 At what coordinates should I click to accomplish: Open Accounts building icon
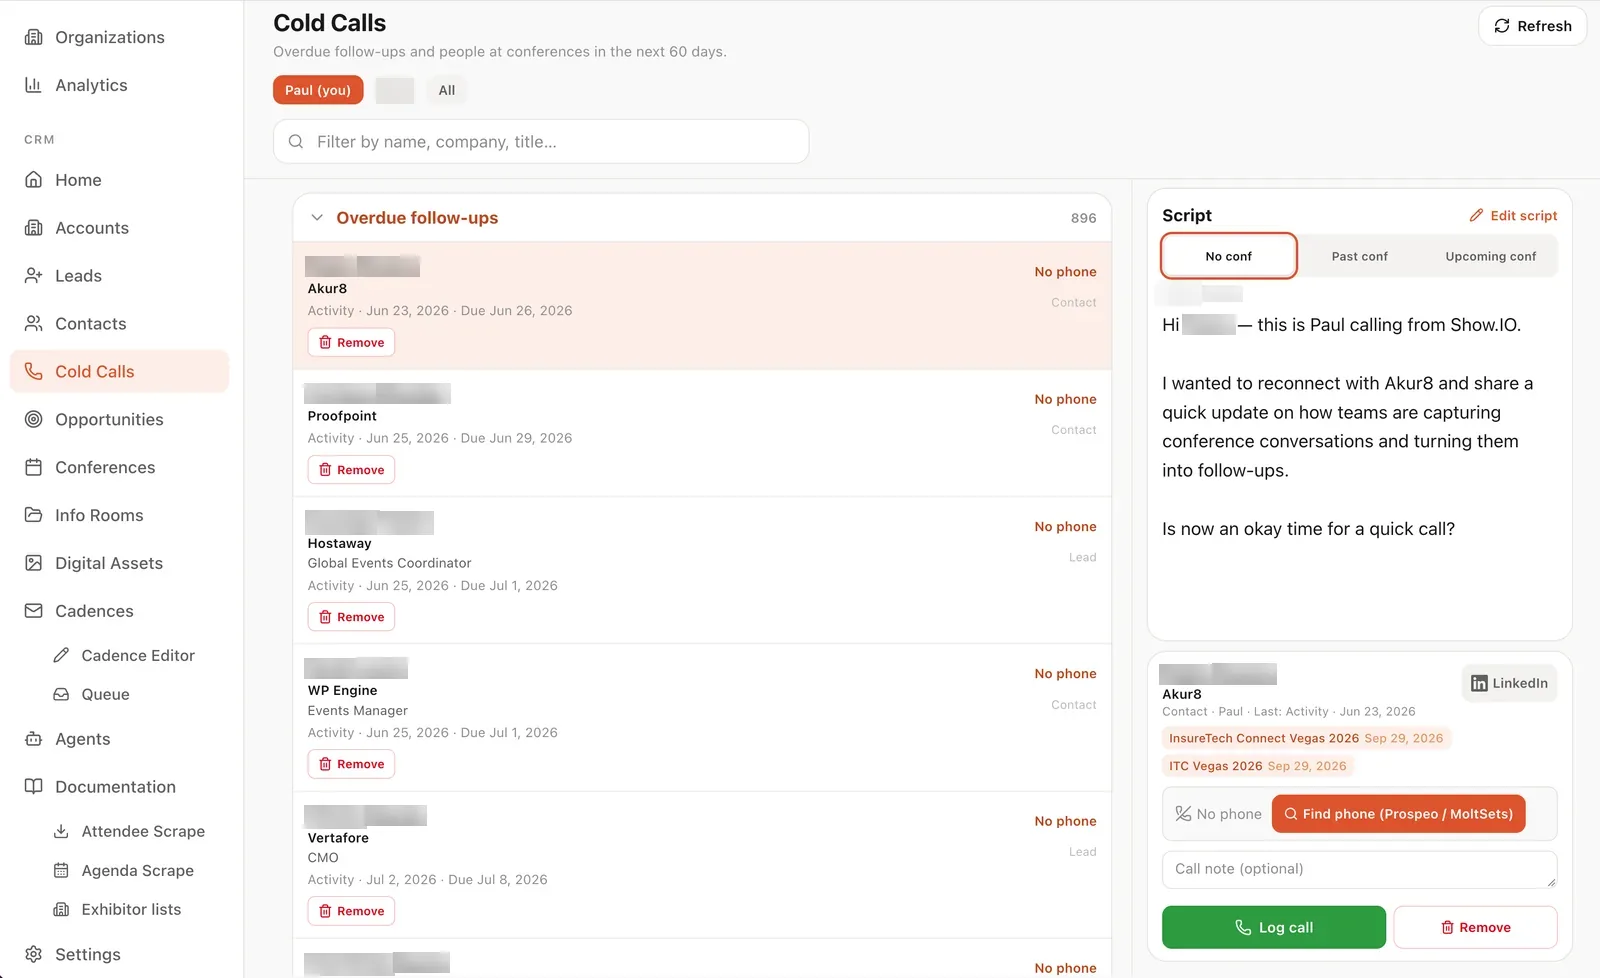(34, 228)
